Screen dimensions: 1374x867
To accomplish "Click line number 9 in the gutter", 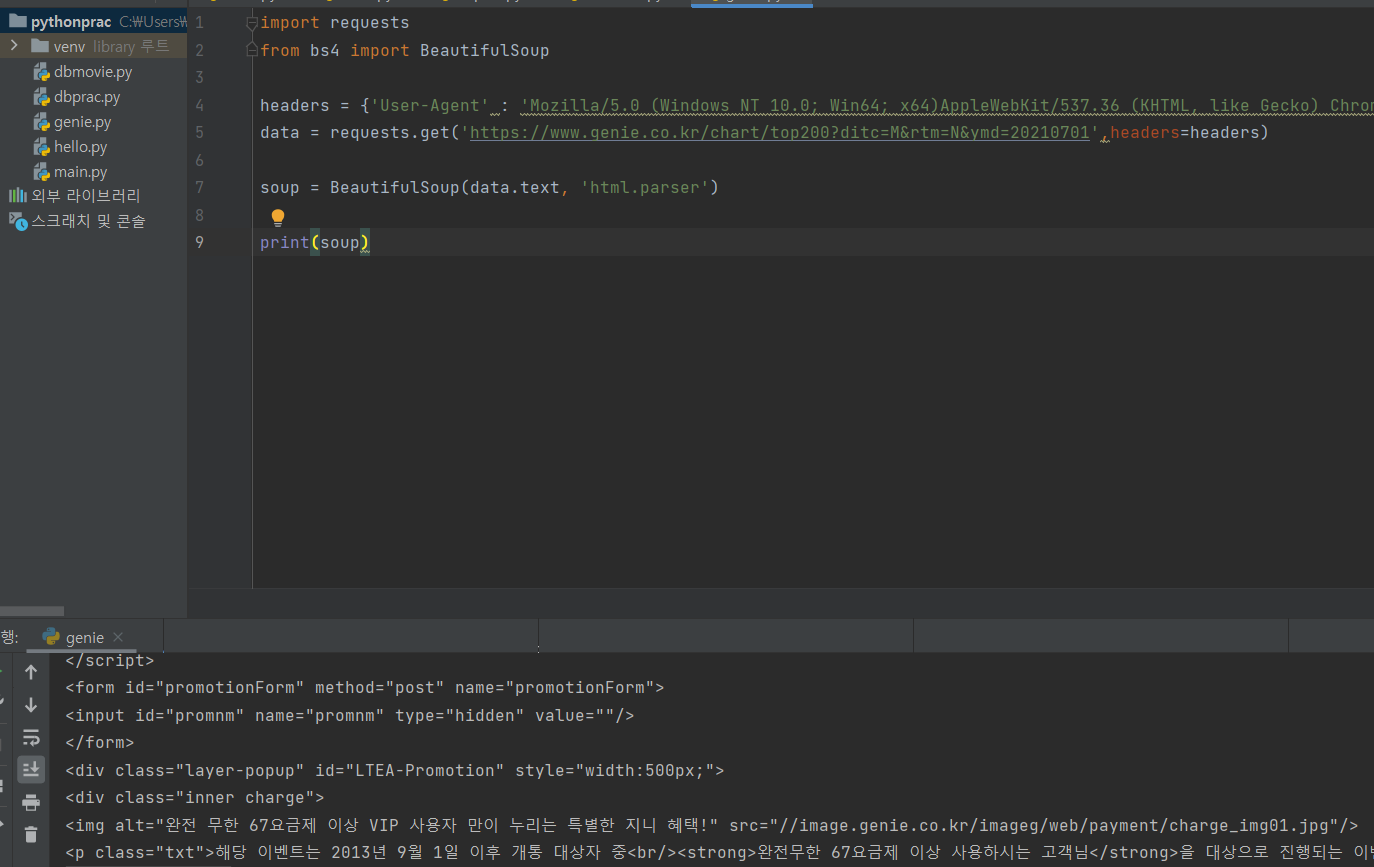I will 199,242.
